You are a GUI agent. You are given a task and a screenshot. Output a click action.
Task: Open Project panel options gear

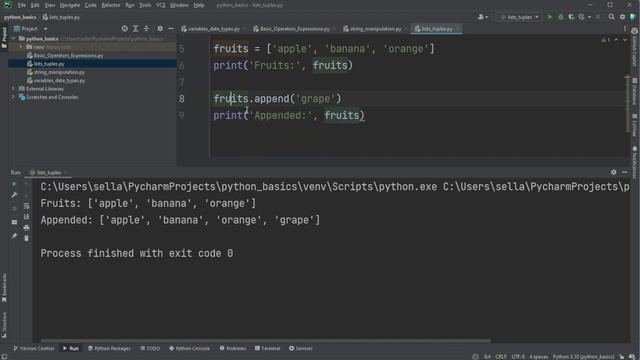click(x=160, y=29)
